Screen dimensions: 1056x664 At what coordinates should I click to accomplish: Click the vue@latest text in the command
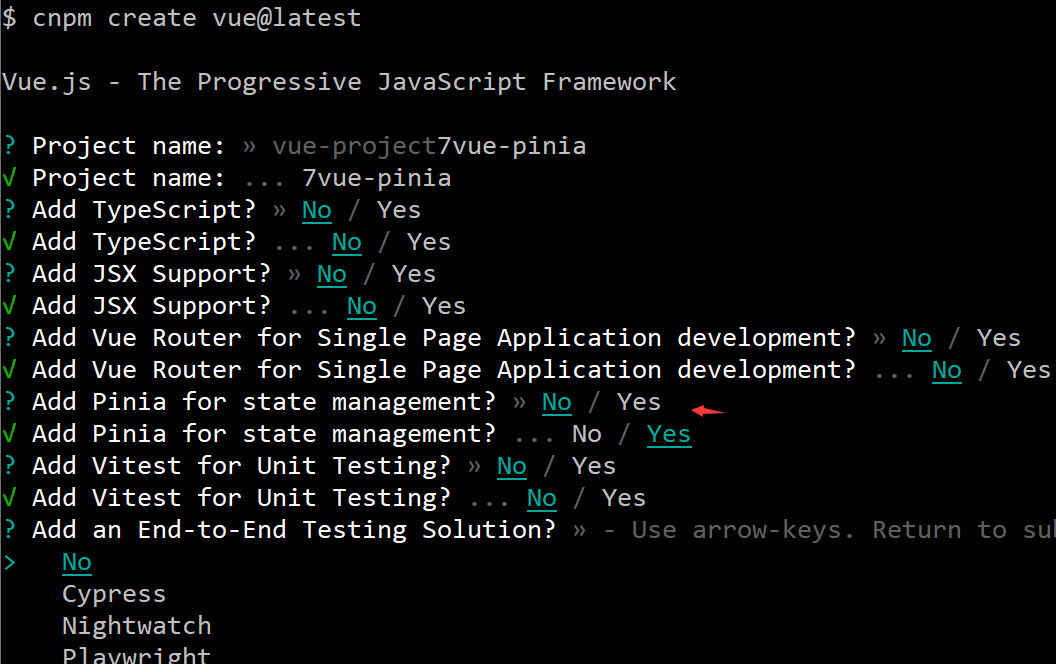[x=286, y=18]
